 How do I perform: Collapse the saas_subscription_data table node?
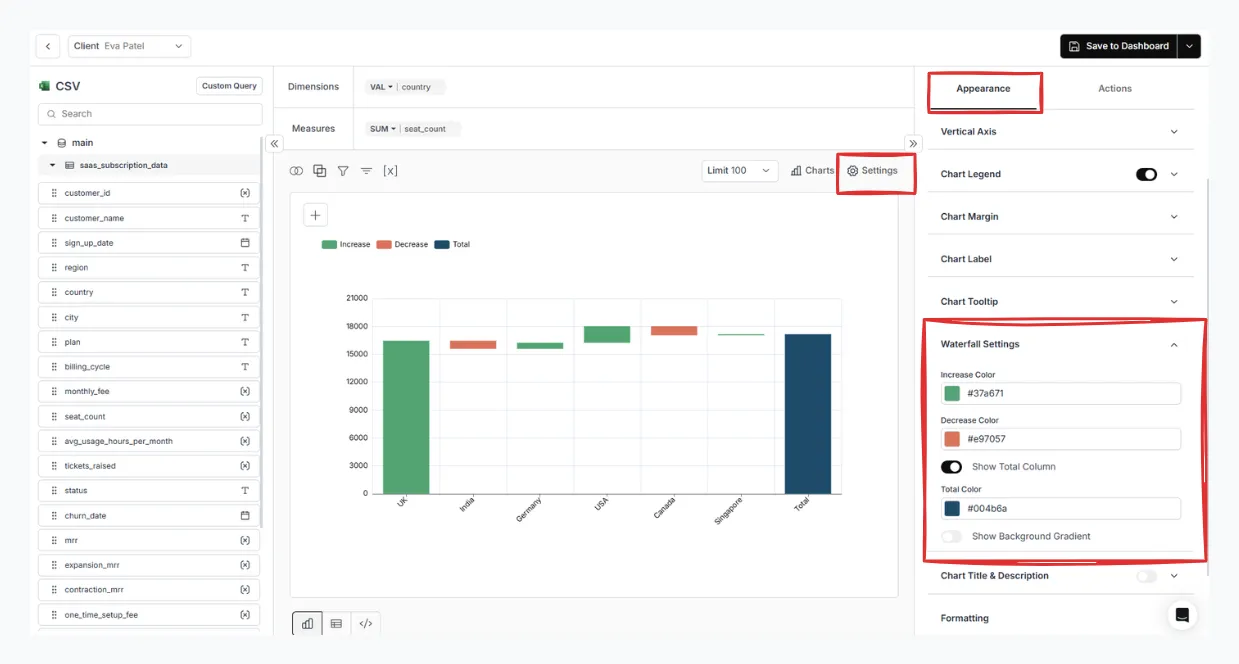(x=52, y=165)
